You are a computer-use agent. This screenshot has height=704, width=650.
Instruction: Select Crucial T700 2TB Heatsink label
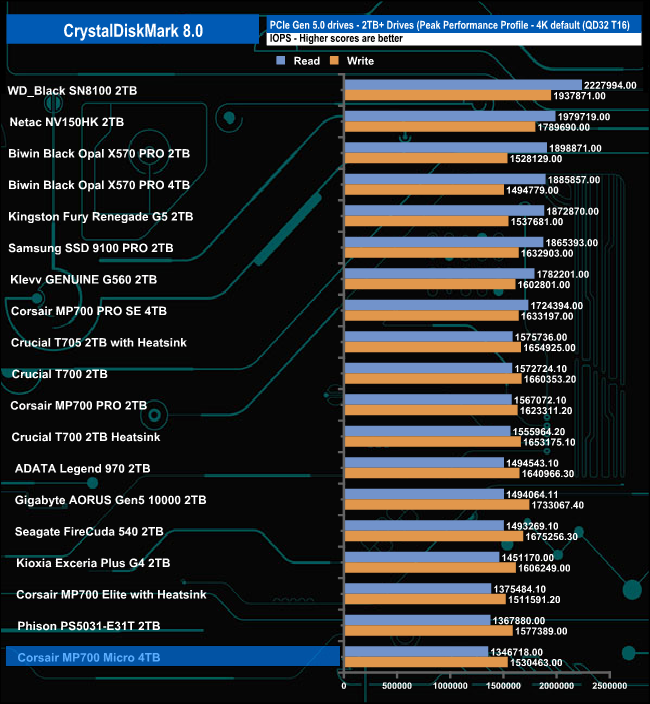click(x=86, y=437)
